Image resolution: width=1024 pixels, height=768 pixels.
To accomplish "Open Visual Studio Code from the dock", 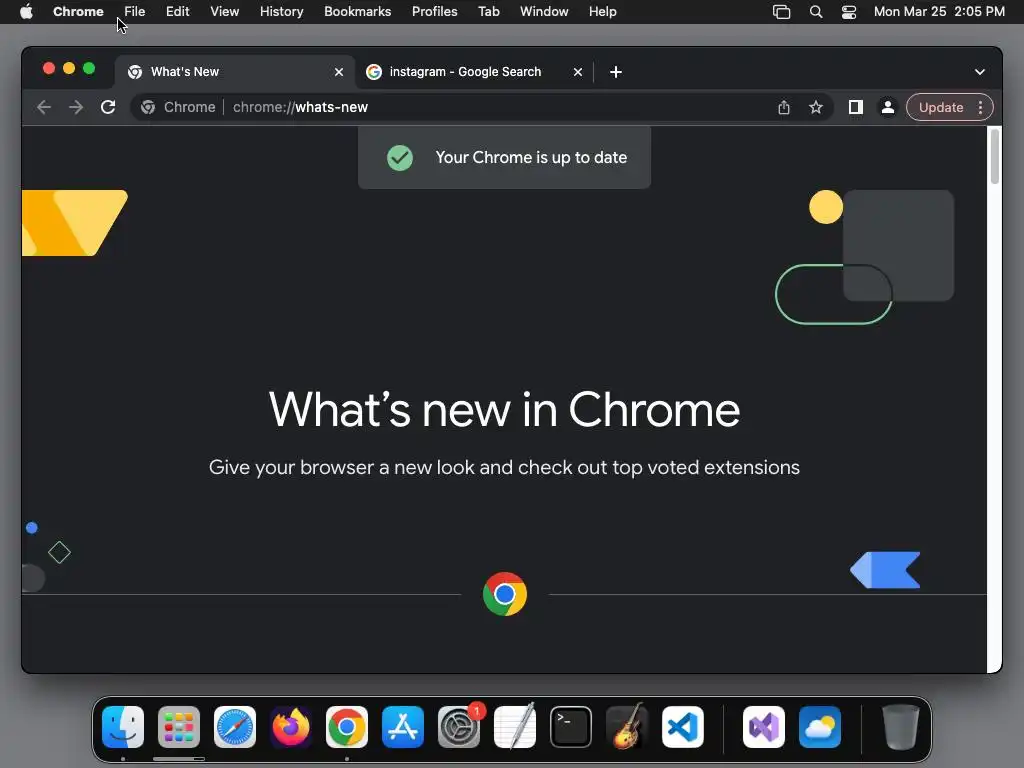I will coord(683,727).
